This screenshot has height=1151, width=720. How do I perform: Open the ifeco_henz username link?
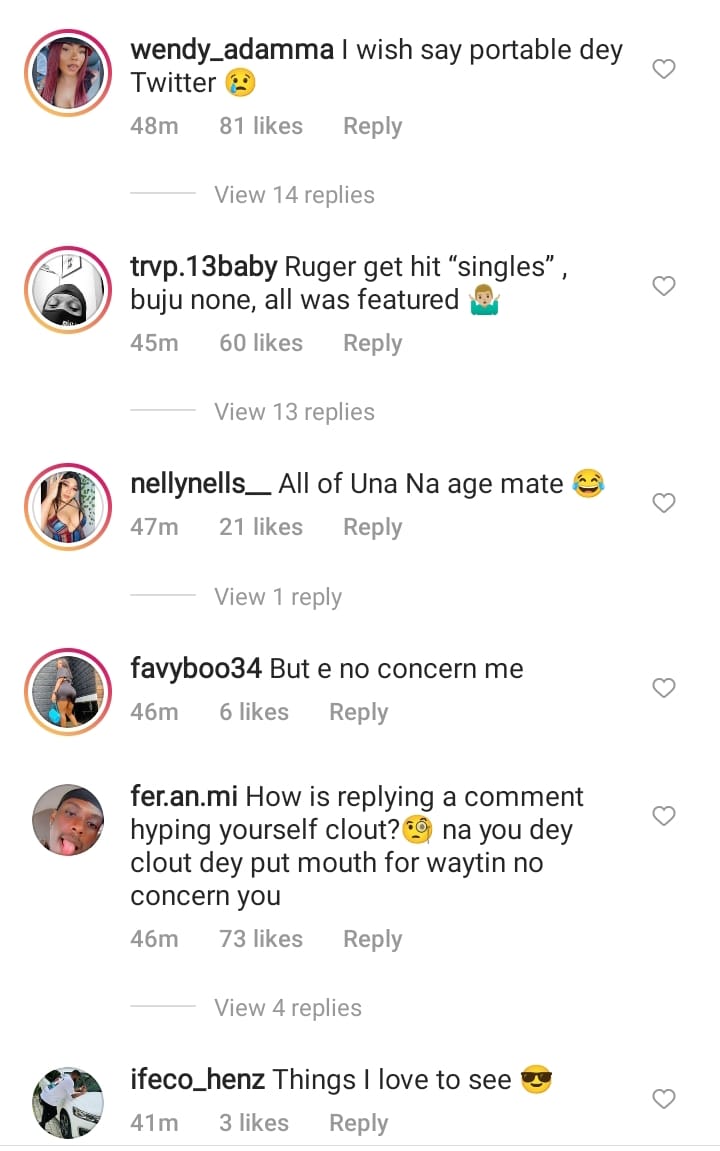click(197, 1080)
